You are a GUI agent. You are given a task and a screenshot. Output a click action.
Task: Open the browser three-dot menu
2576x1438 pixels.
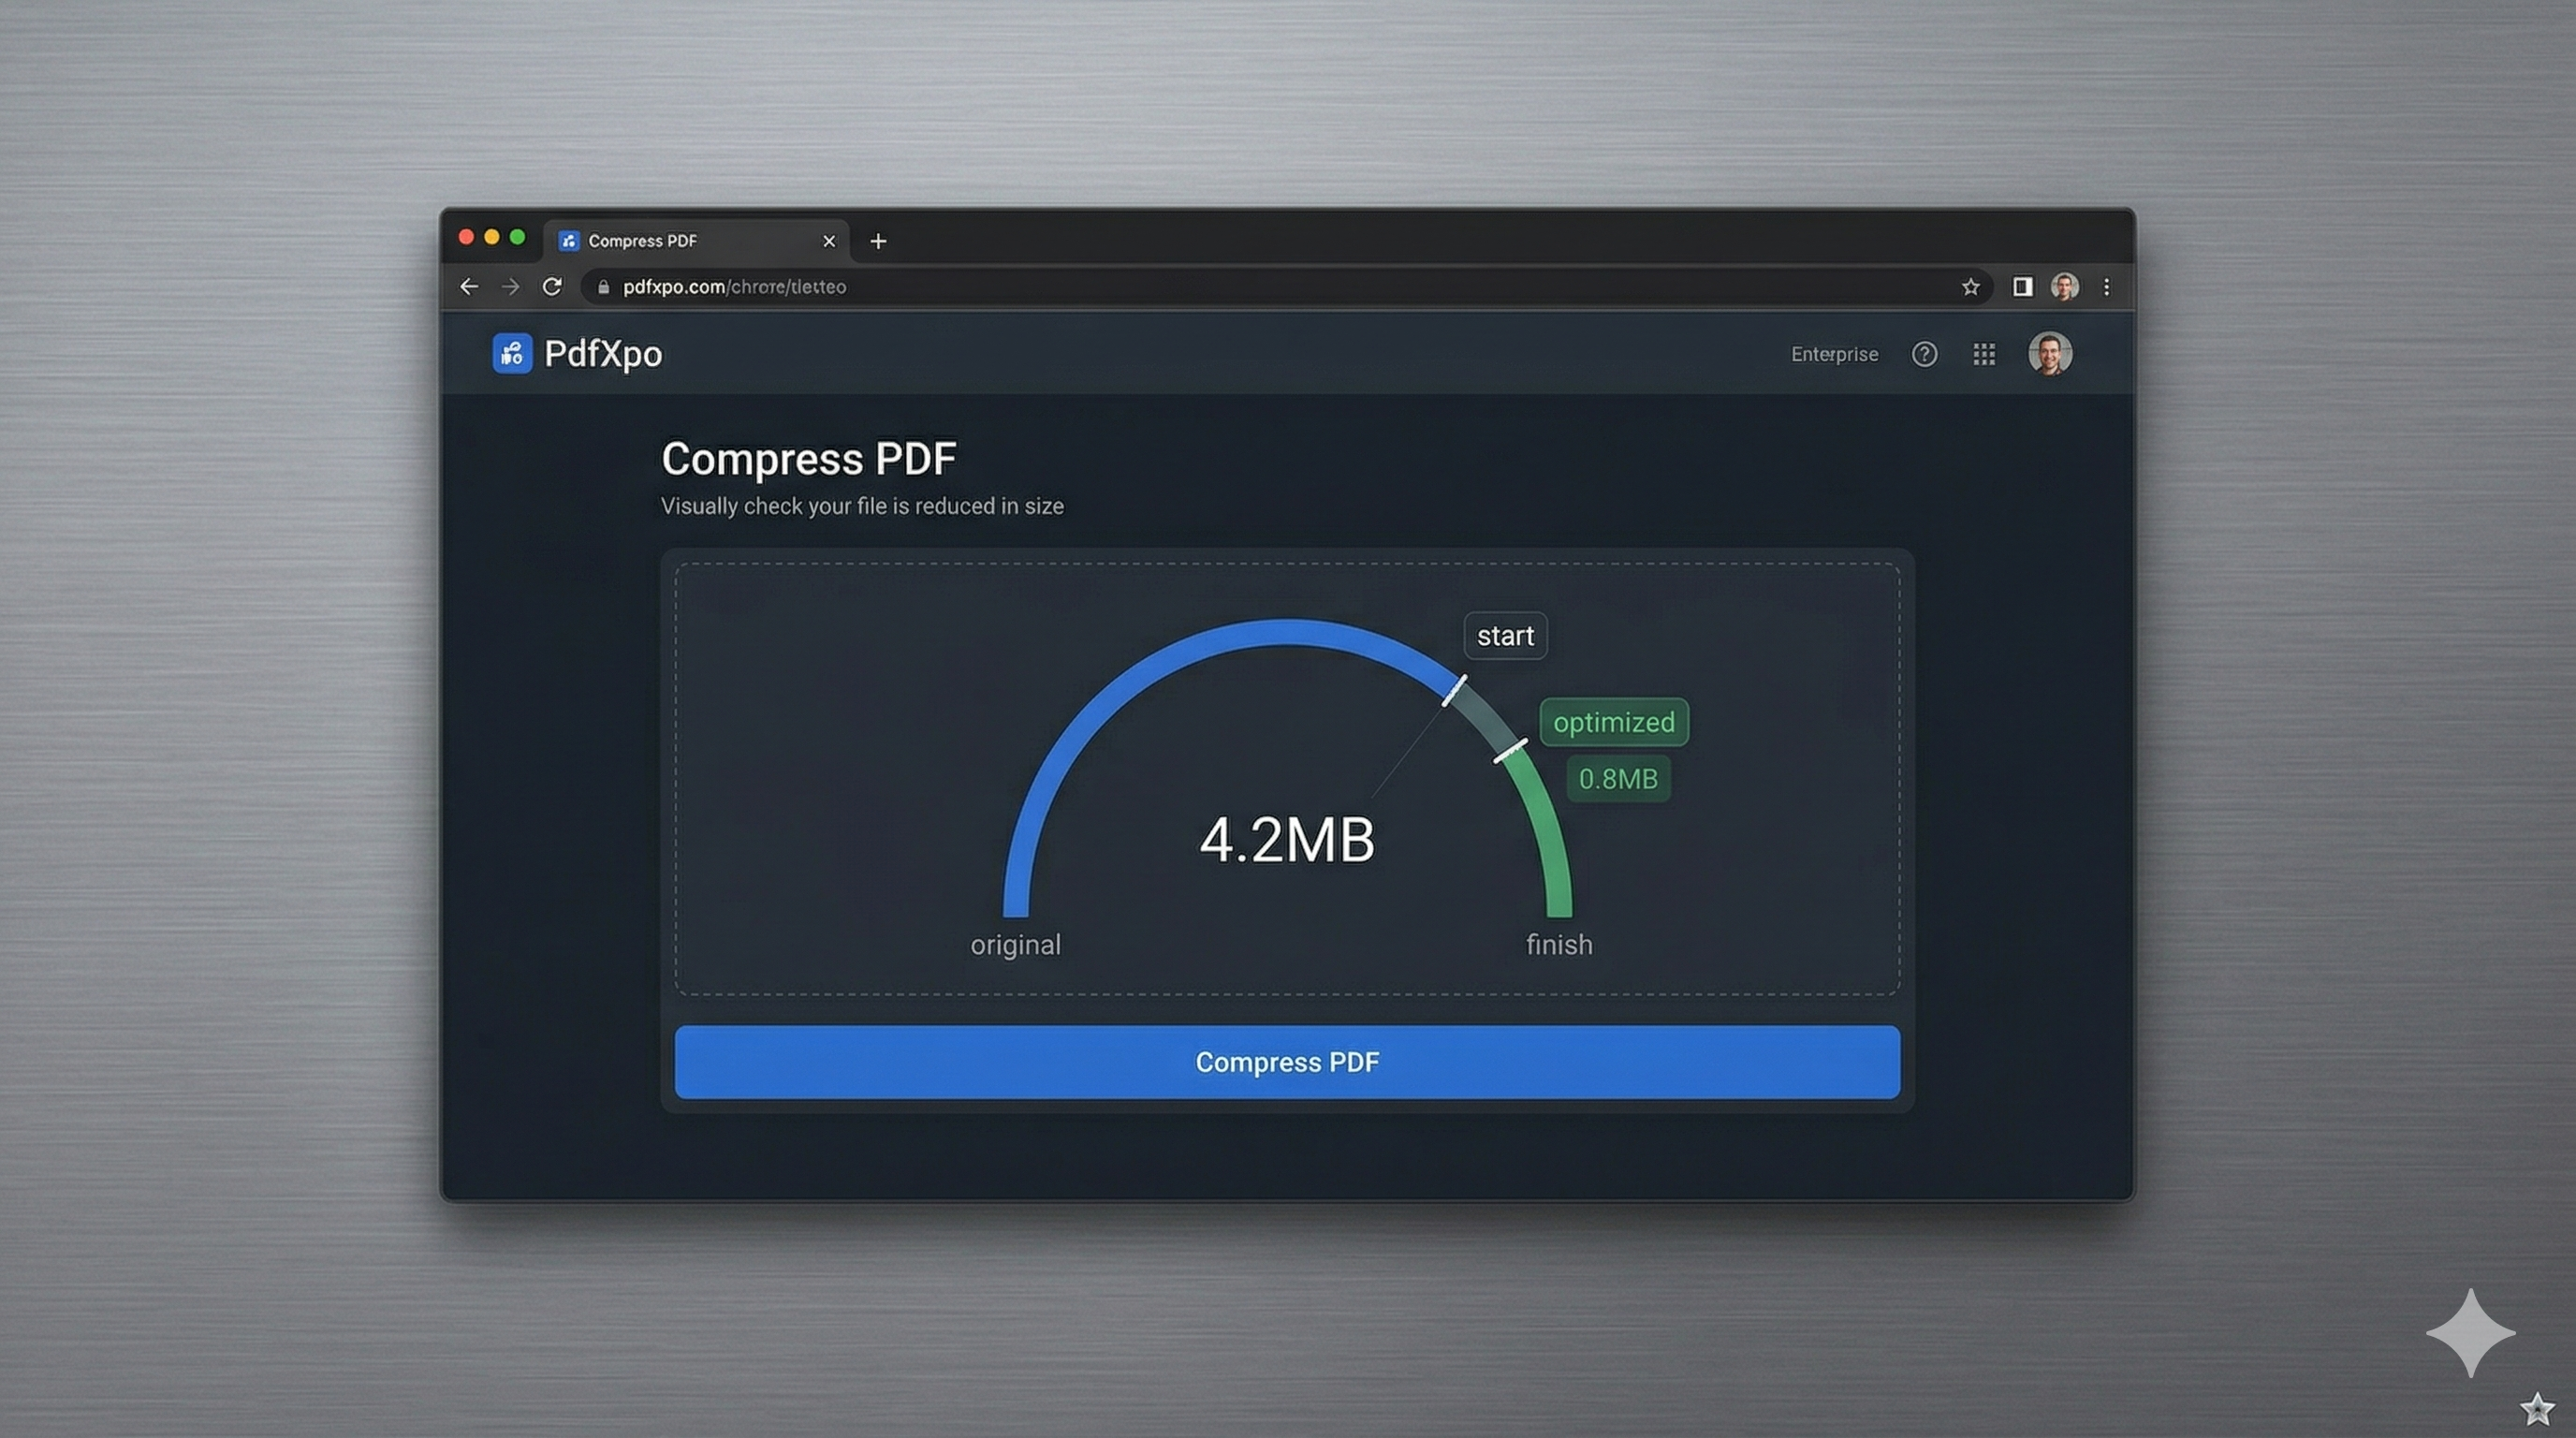coord(2106,287)
